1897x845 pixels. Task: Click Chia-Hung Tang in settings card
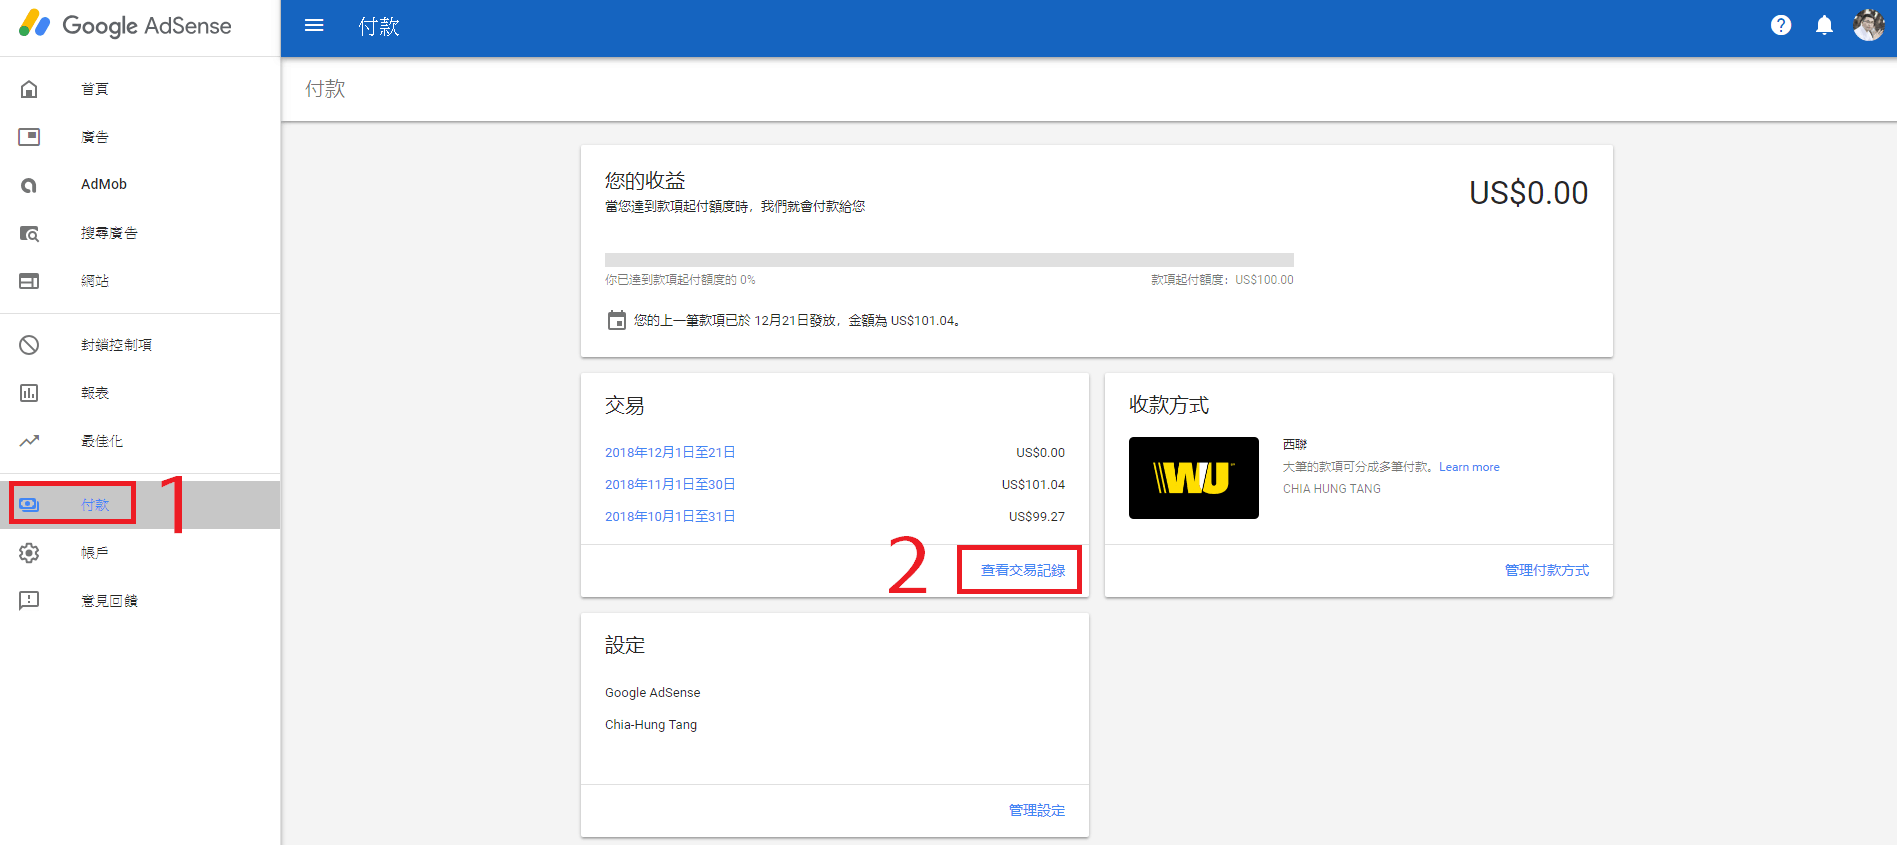651,725
